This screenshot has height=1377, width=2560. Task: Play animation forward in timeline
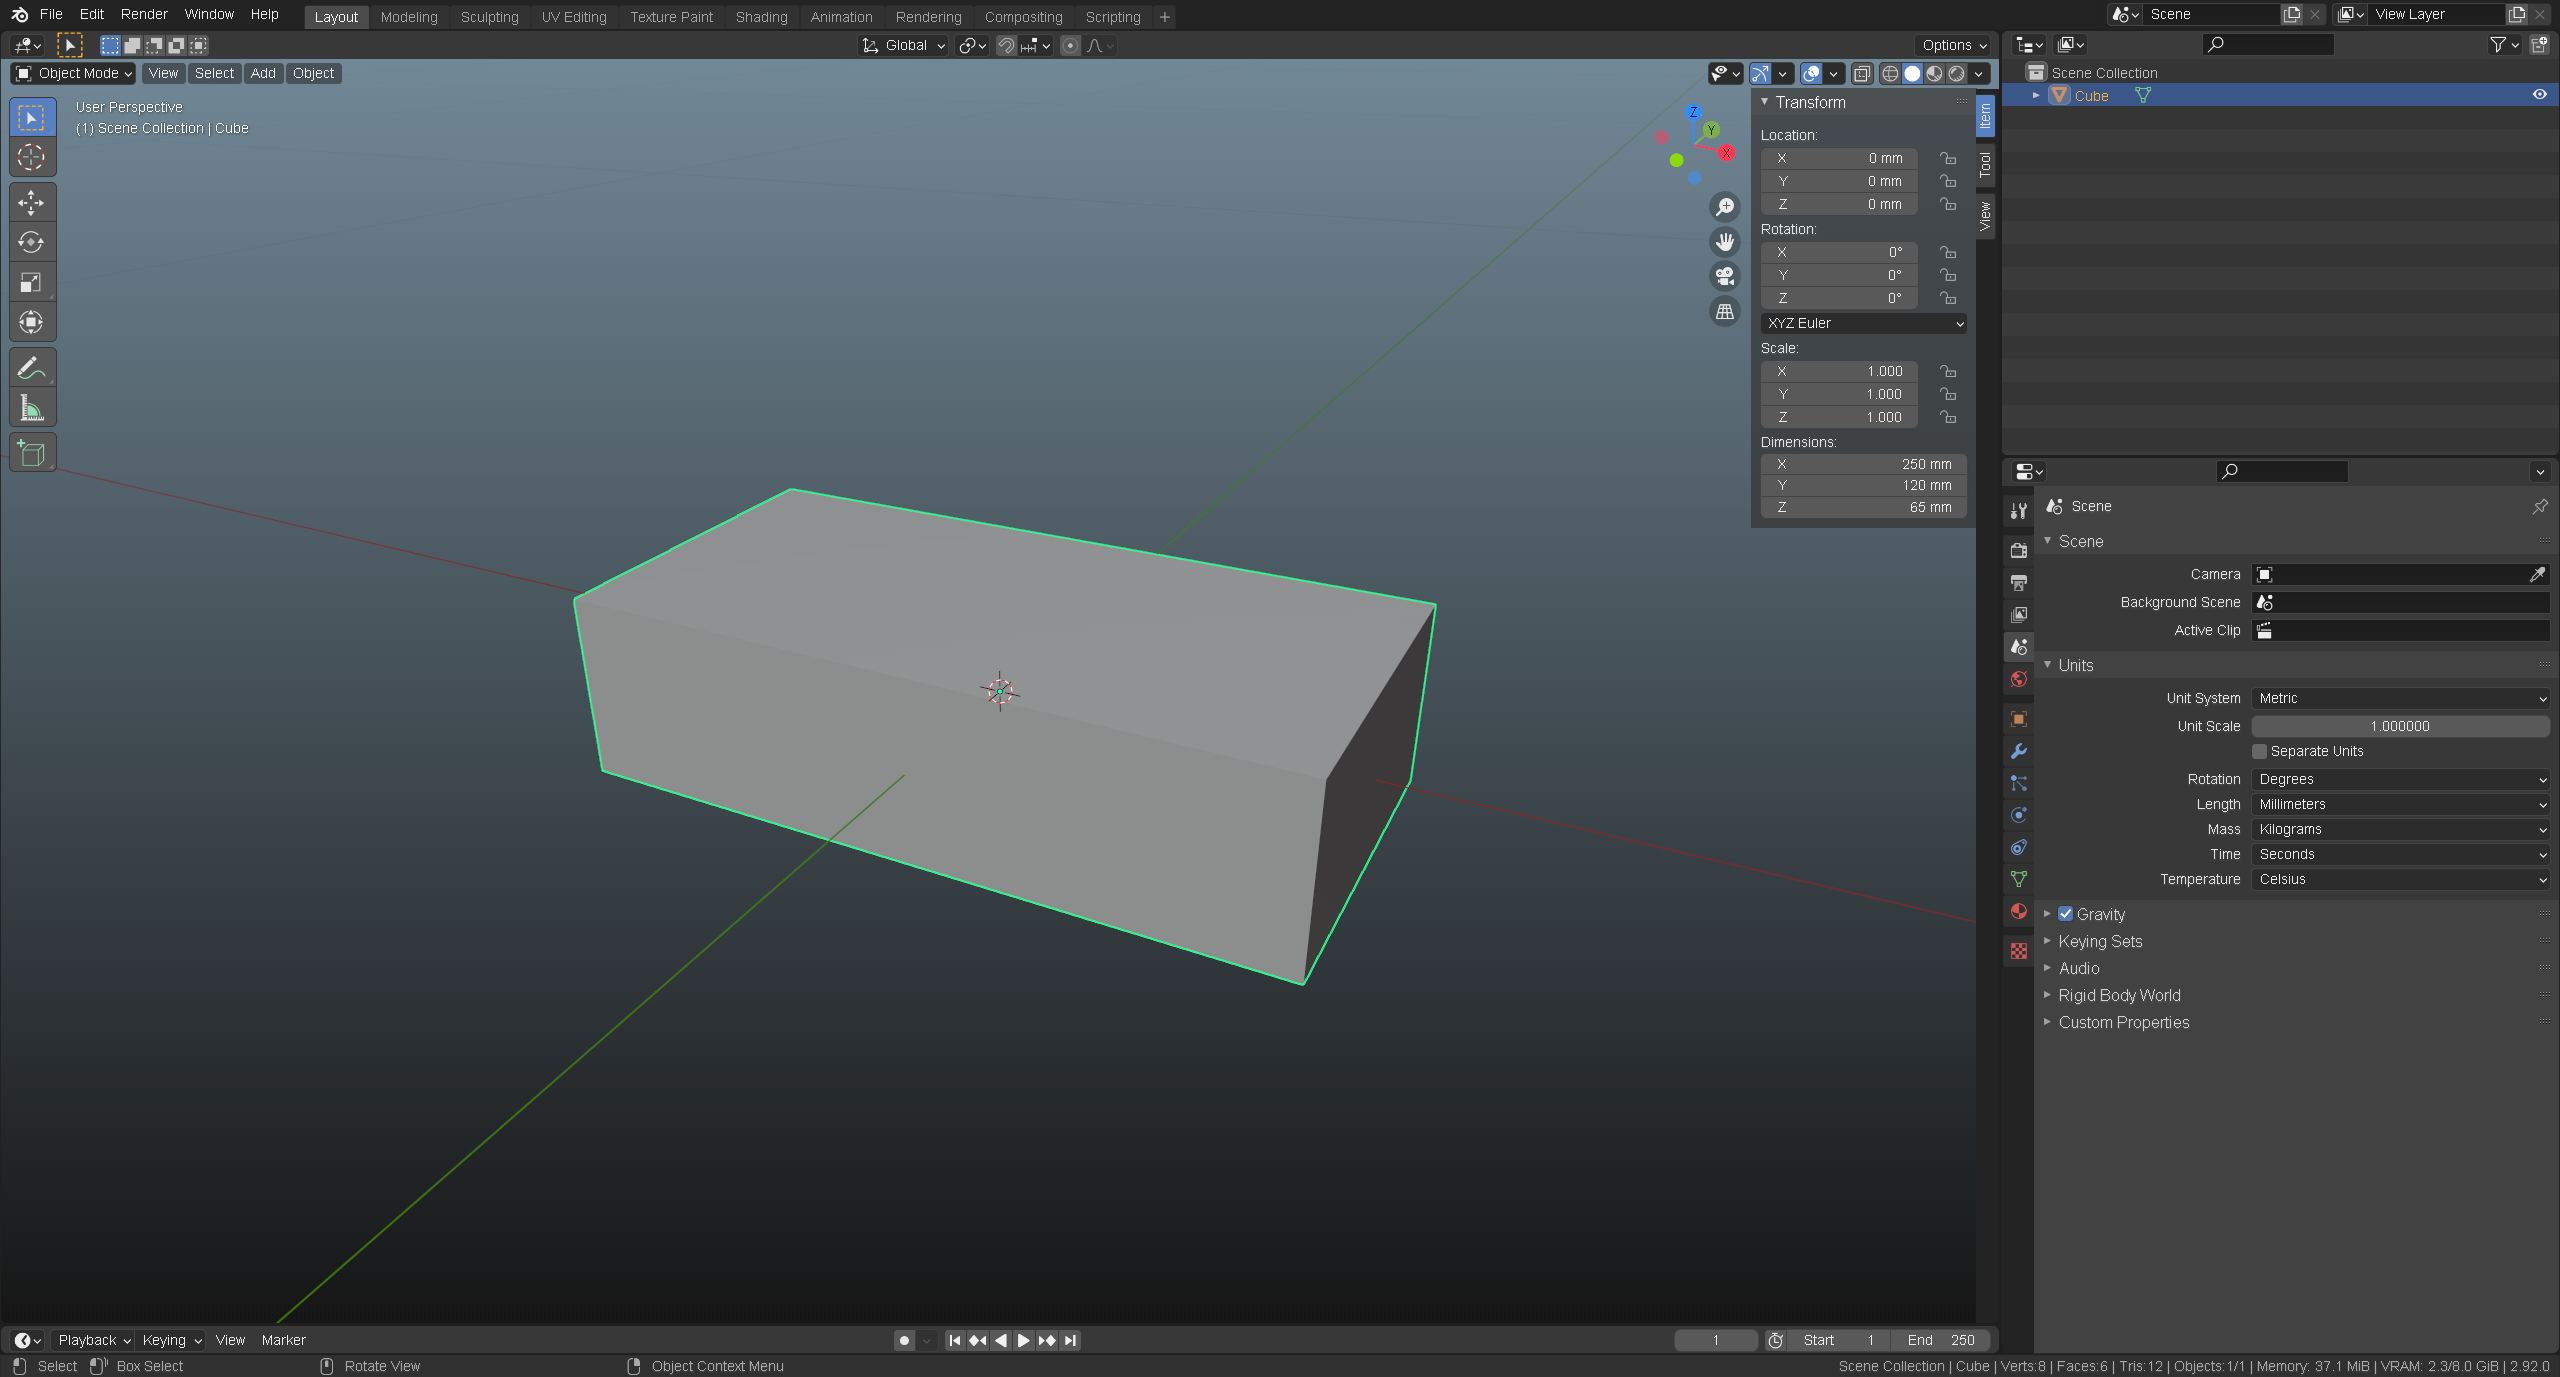(x=1024, y=1340)
